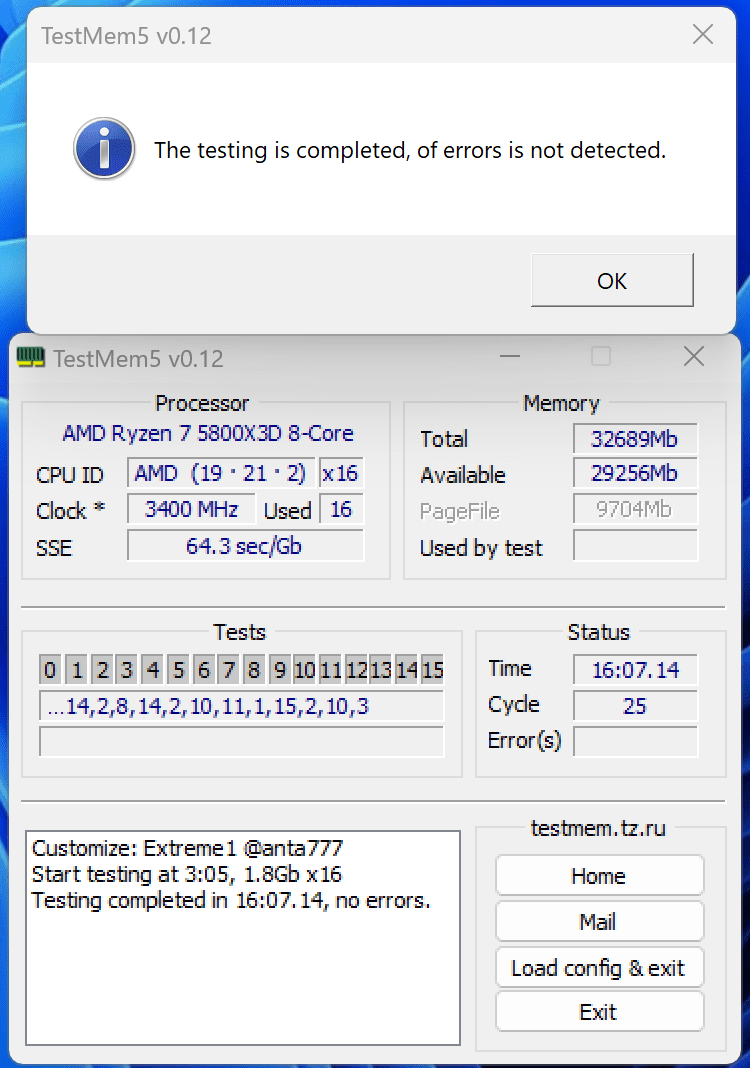This screenshot has height=1068, width=750.
Task: Click the TestMem5 v0.12 dialog title
Action: point(126,35)
